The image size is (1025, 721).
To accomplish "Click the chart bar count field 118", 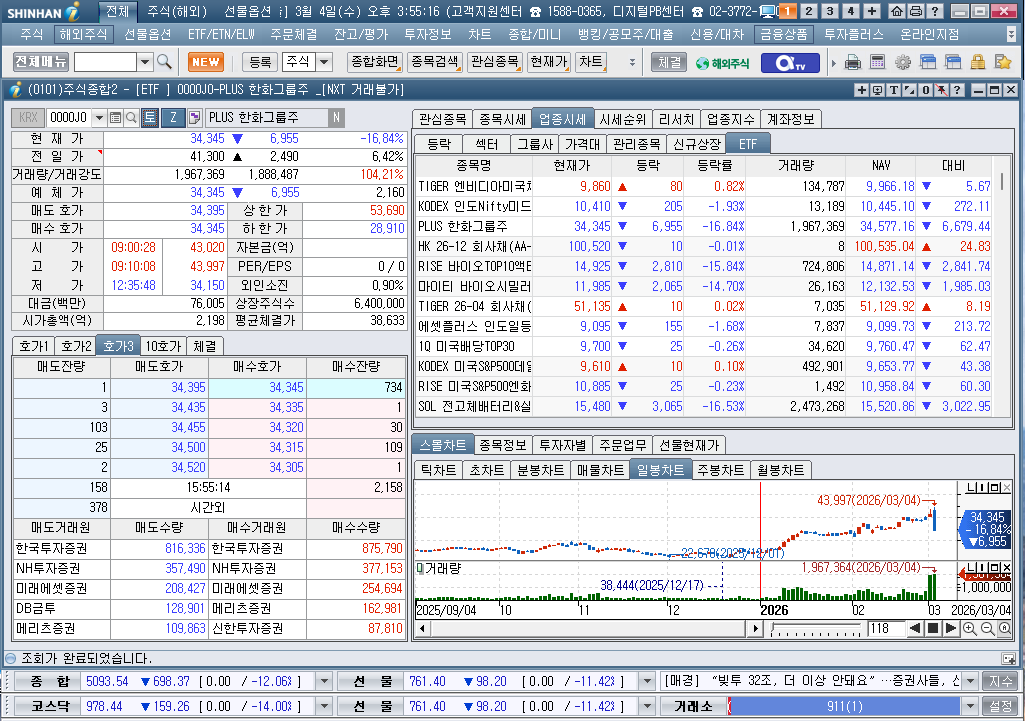I will [886, 629].
